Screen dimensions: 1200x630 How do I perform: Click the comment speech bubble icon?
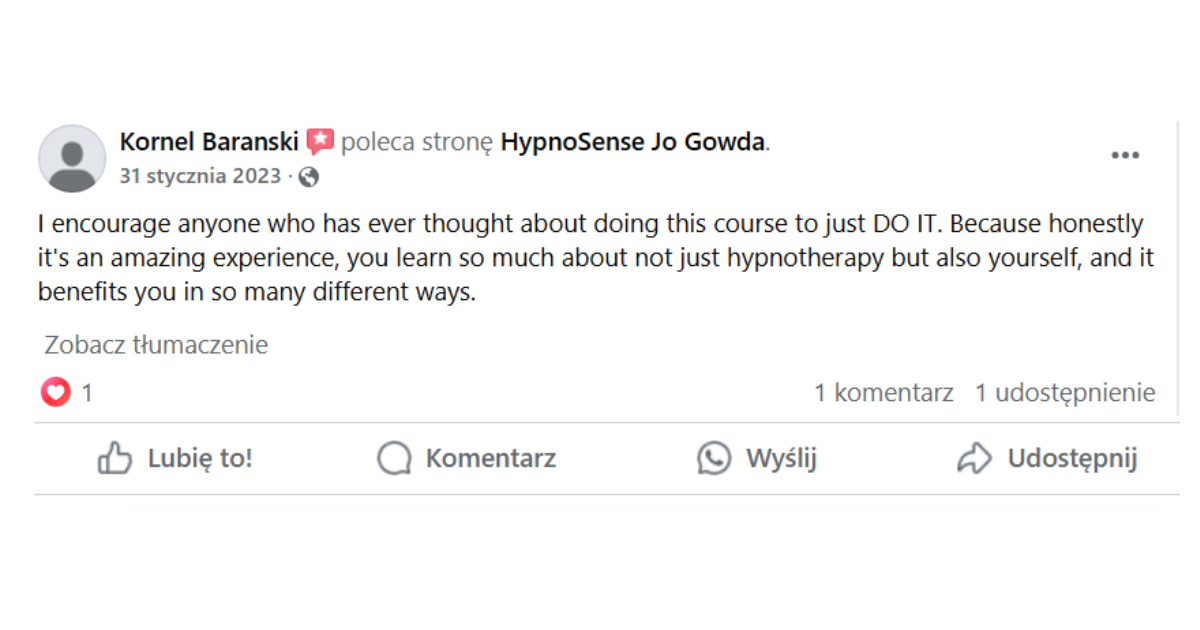[x=394, y=459]
